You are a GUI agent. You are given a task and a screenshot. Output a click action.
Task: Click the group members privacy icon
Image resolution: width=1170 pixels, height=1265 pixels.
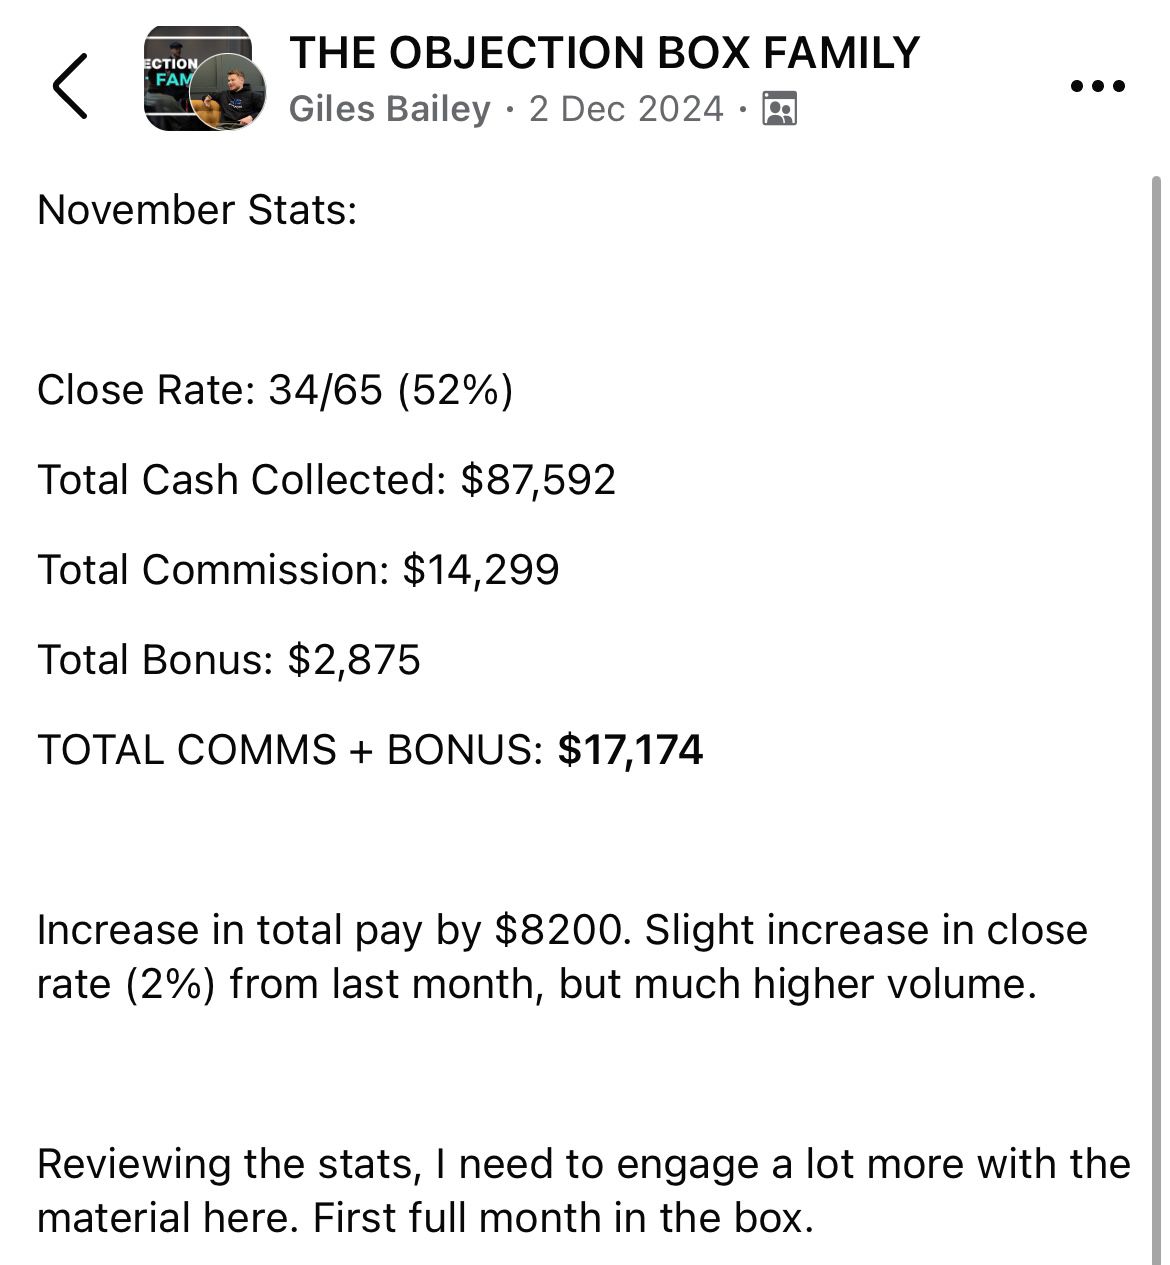point(779,108)
